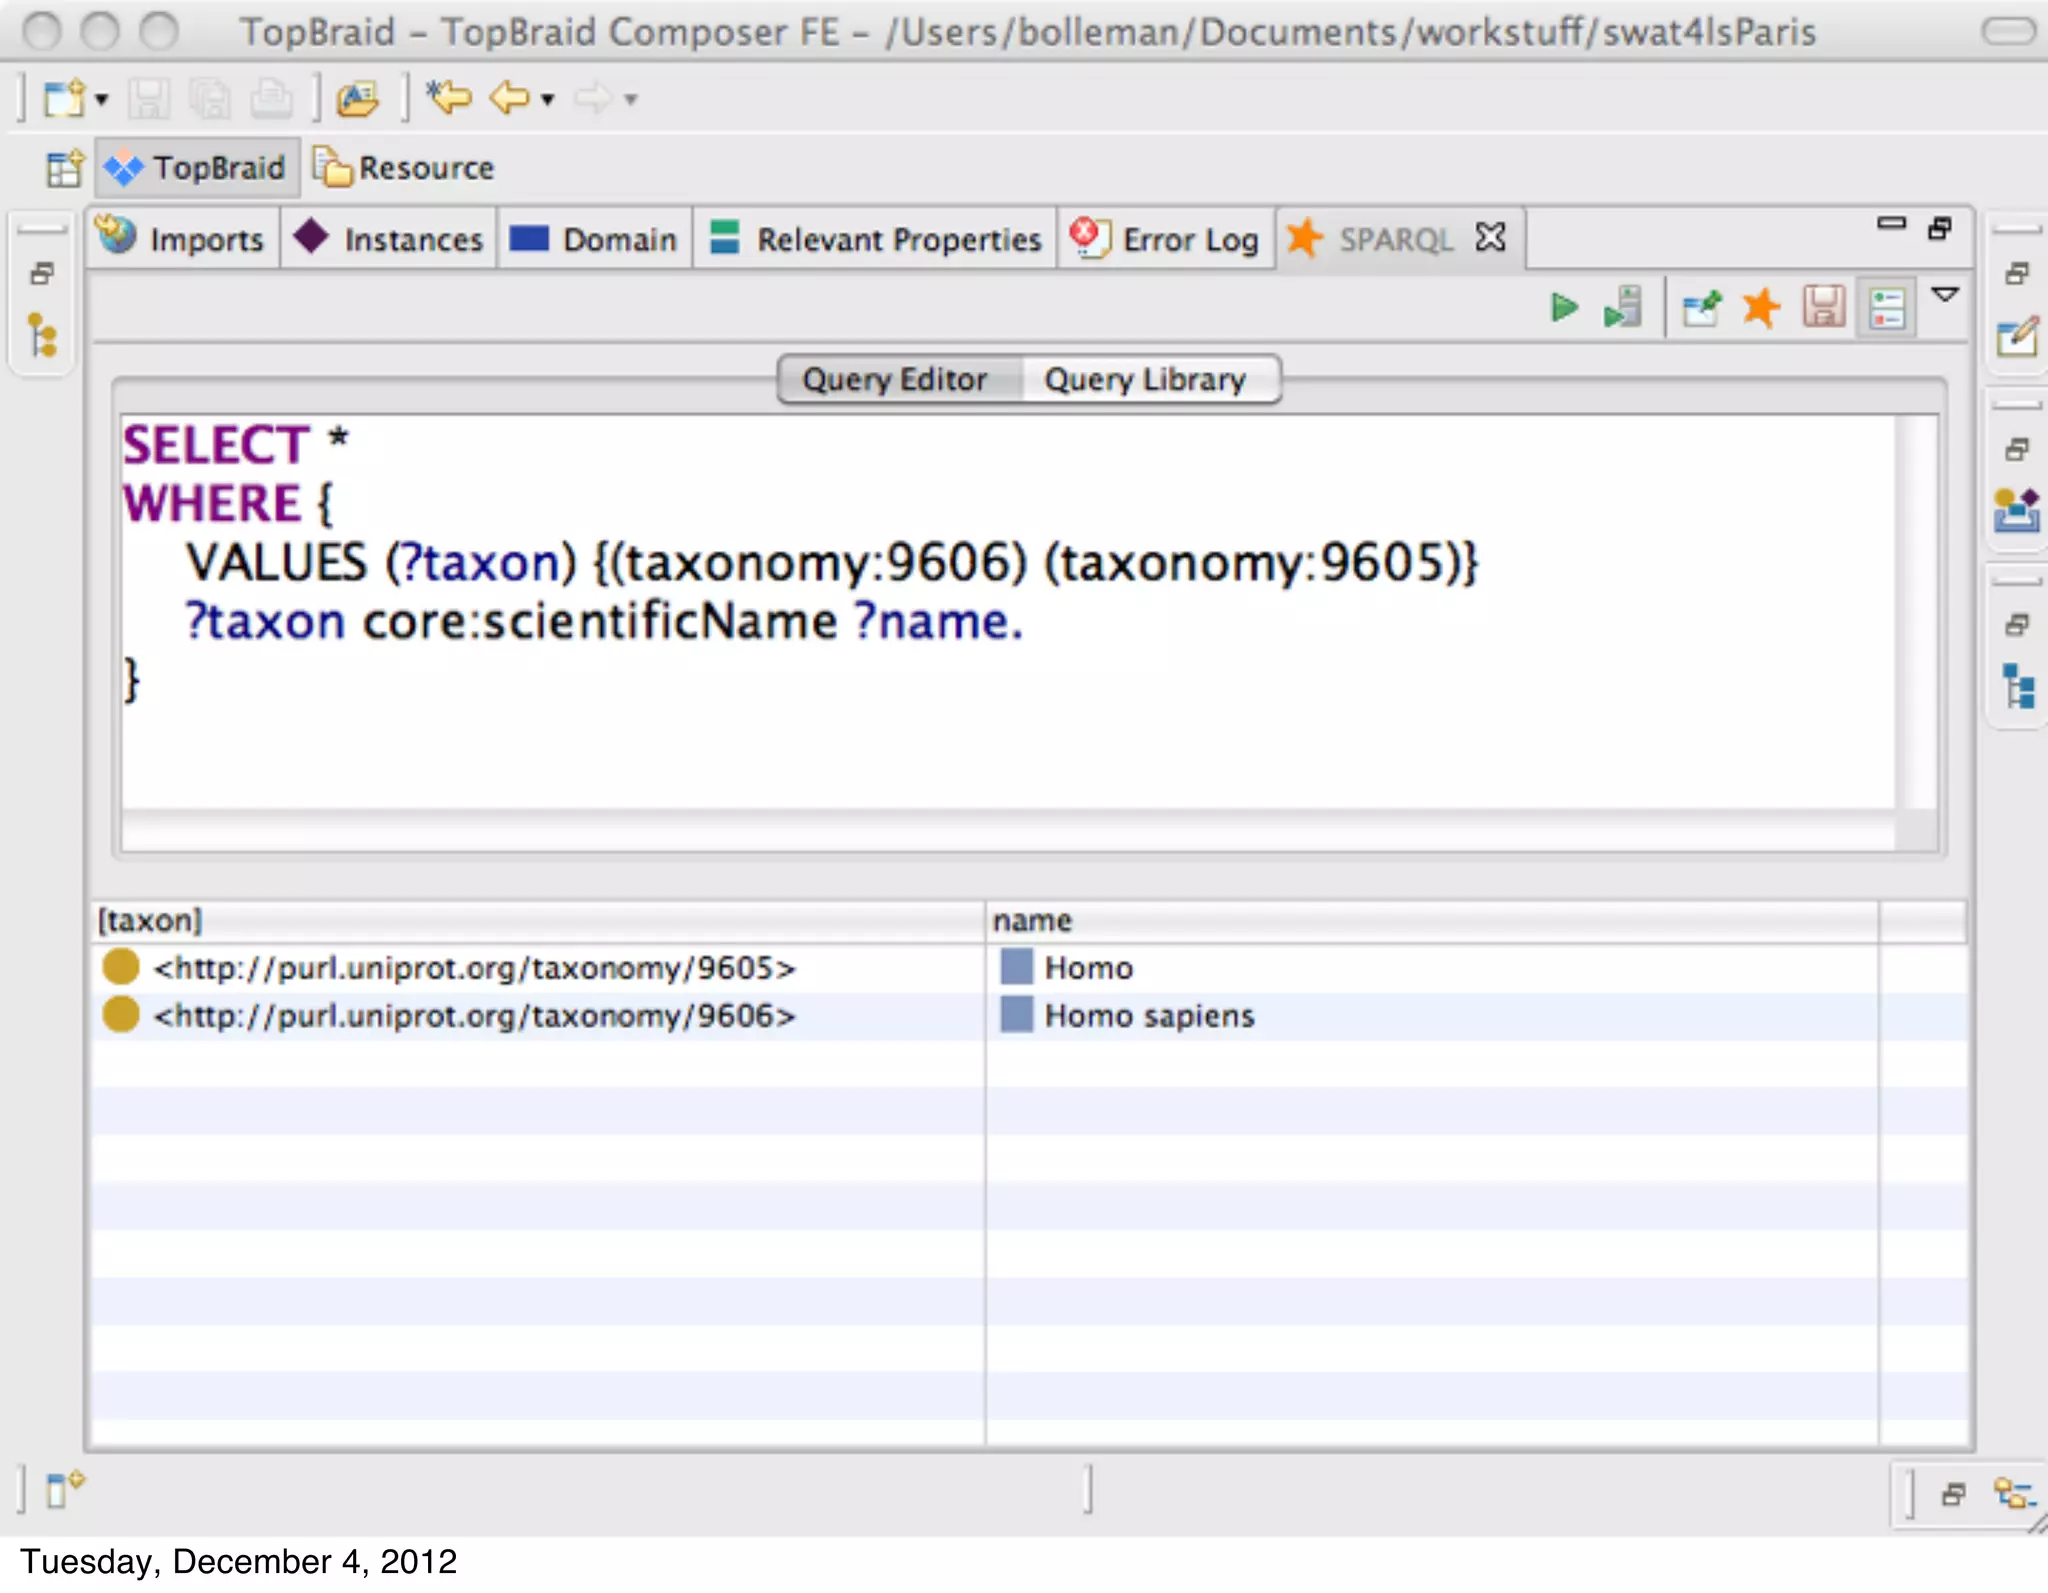The image size is (2048, 1593).
Task: Click the back arrow navigation icon
Action: pyautogui.click(x=510, y=98)
